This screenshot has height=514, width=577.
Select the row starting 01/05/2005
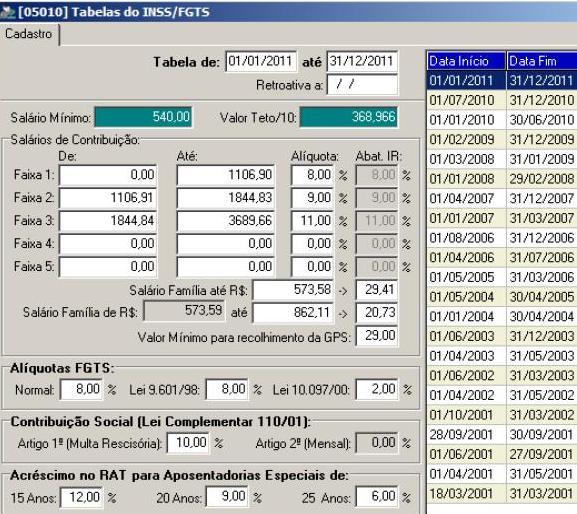pos(502,277)
